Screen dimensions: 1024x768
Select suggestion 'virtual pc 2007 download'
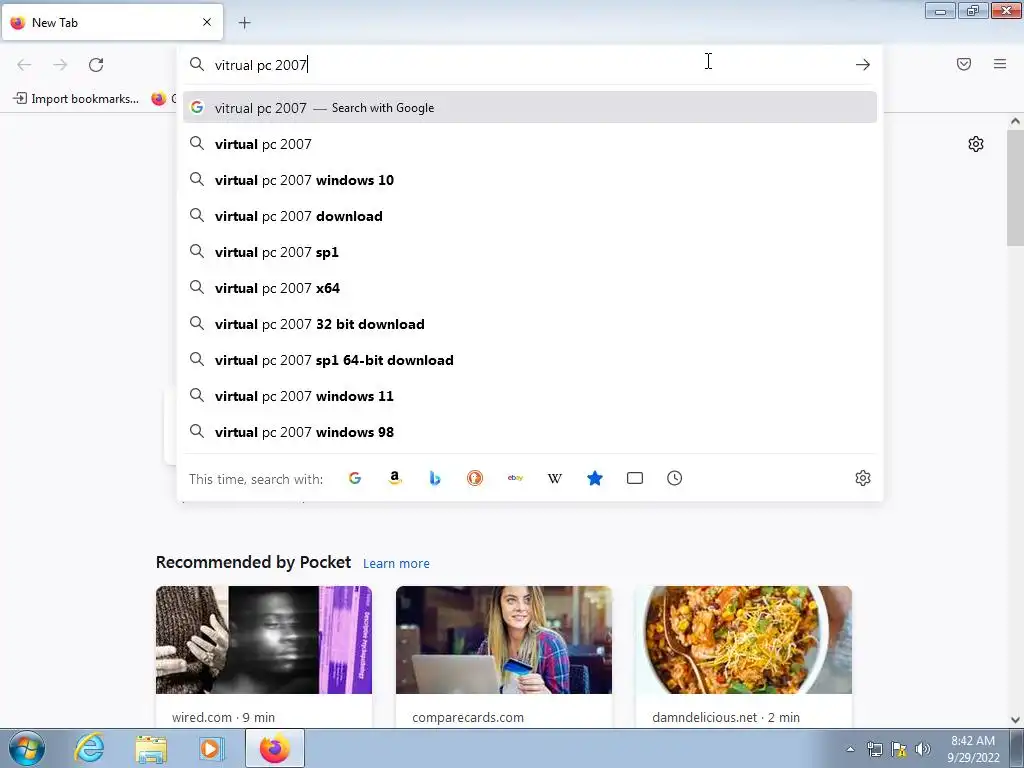tap(530, 216)
